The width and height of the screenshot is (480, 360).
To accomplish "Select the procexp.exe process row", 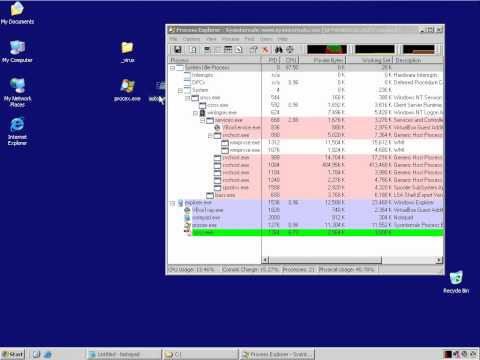I will point(305,225).
